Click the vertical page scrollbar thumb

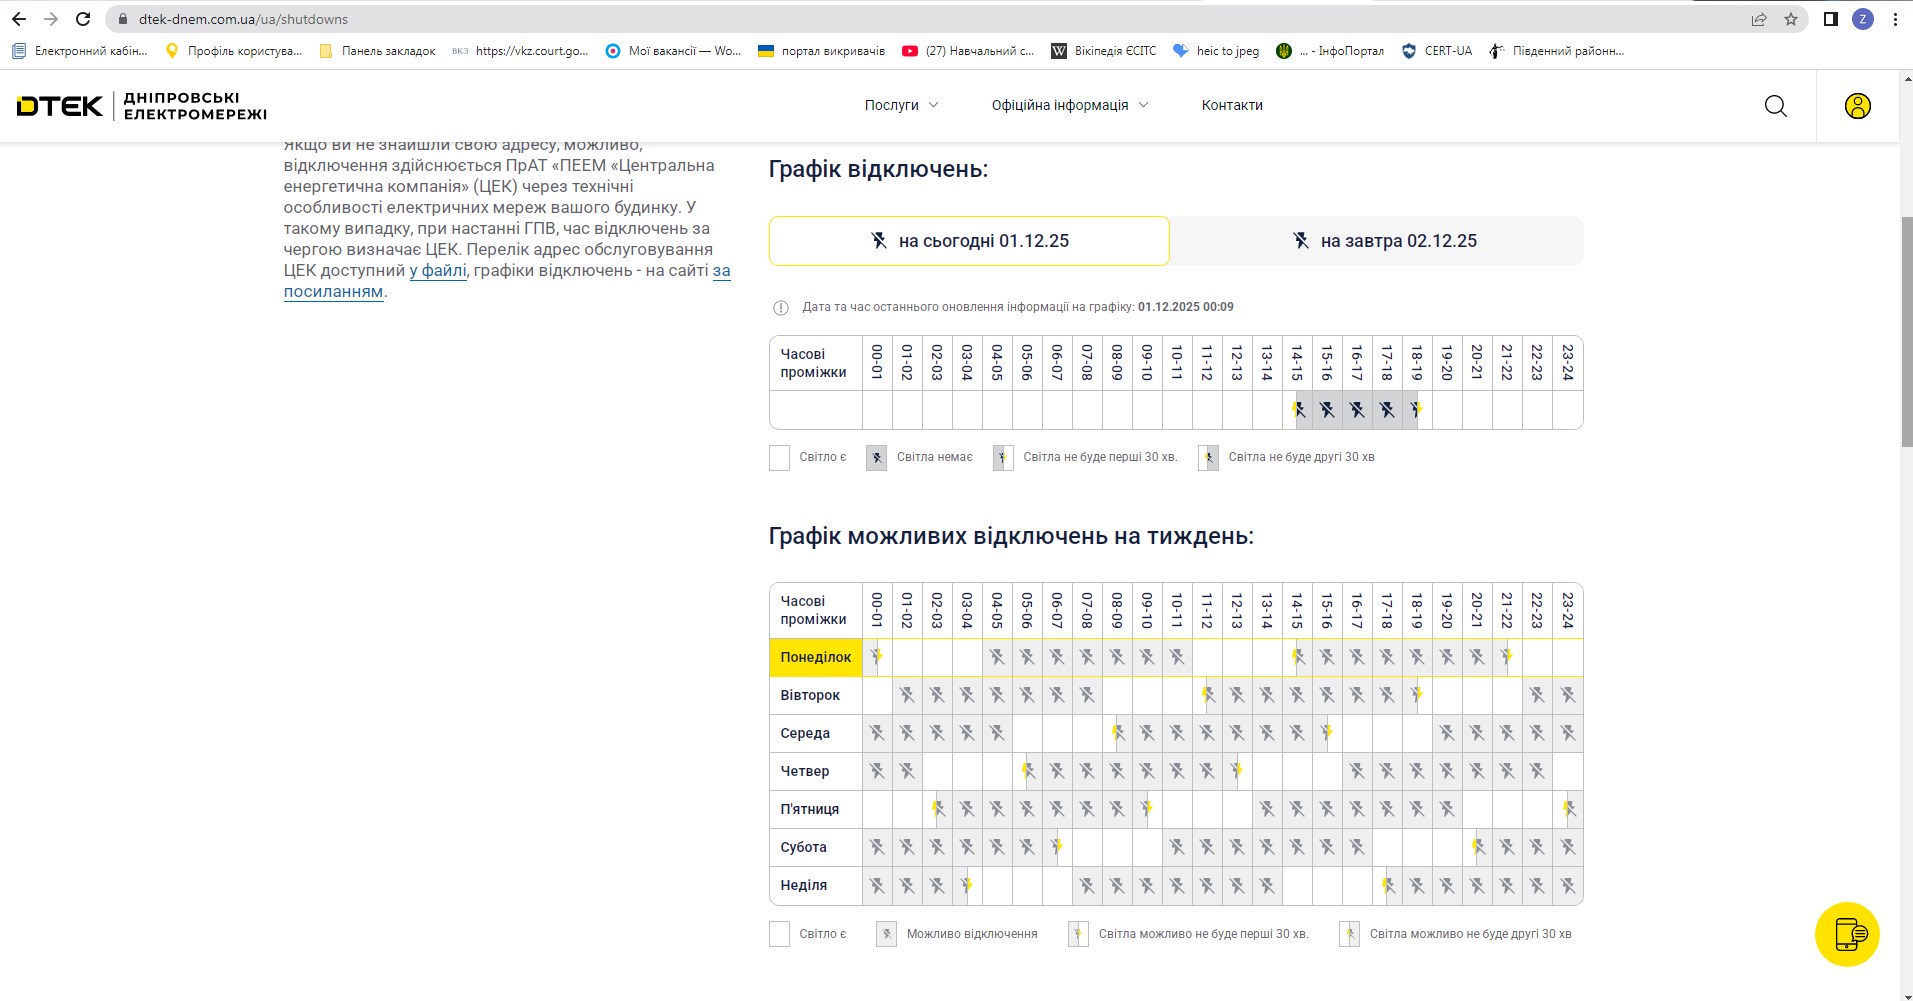click(1905, 330)
